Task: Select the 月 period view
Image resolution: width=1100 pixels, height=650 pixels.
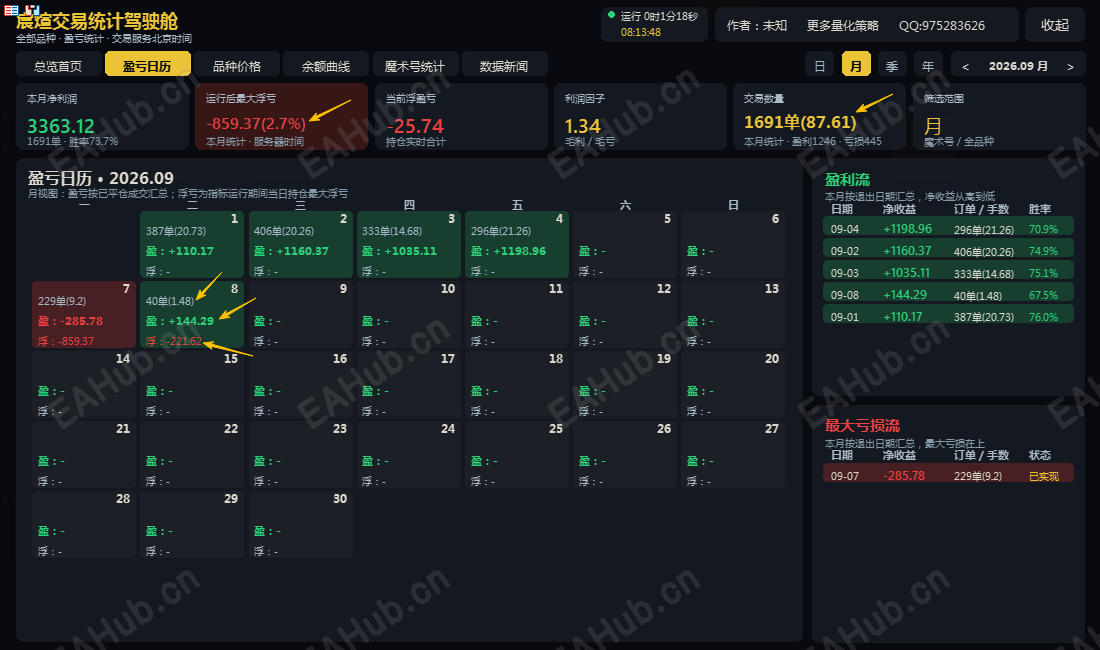Action: tap(856, 66)
